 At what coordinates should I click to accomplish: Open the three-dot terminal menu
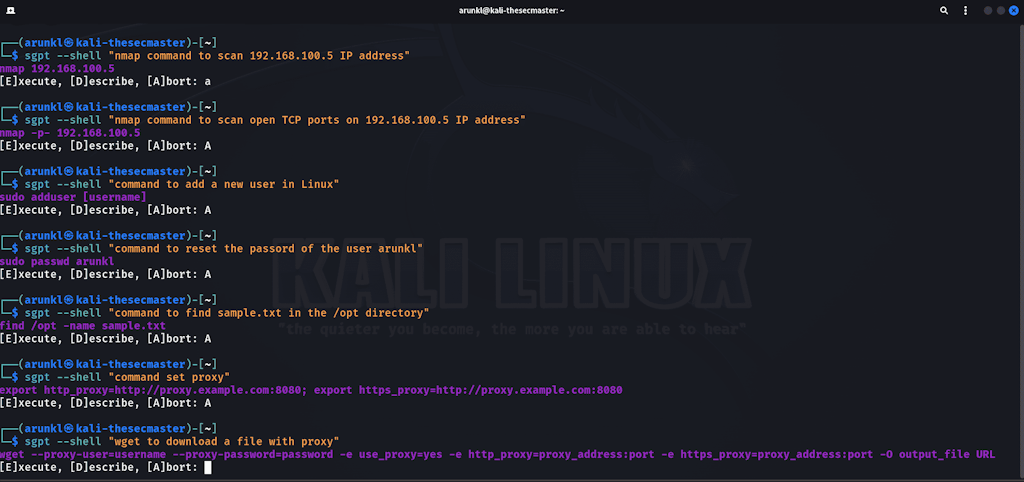coord(965,10)
